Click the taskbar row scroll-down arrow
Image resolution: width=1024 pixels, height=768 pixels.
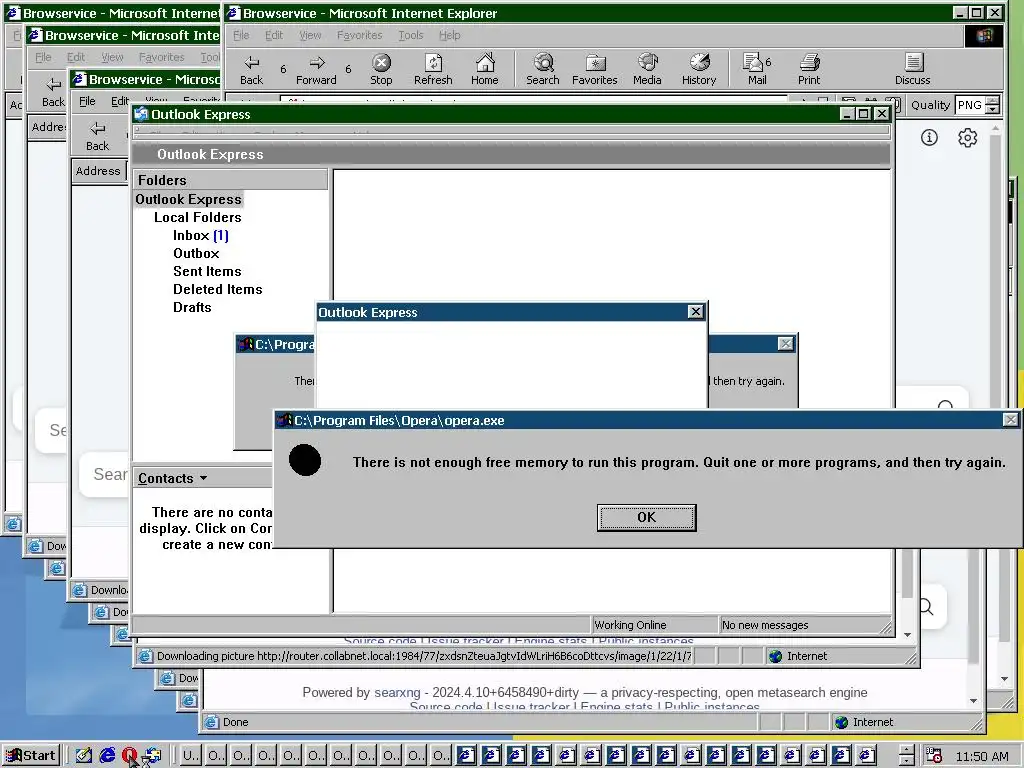tap(906, 761)
